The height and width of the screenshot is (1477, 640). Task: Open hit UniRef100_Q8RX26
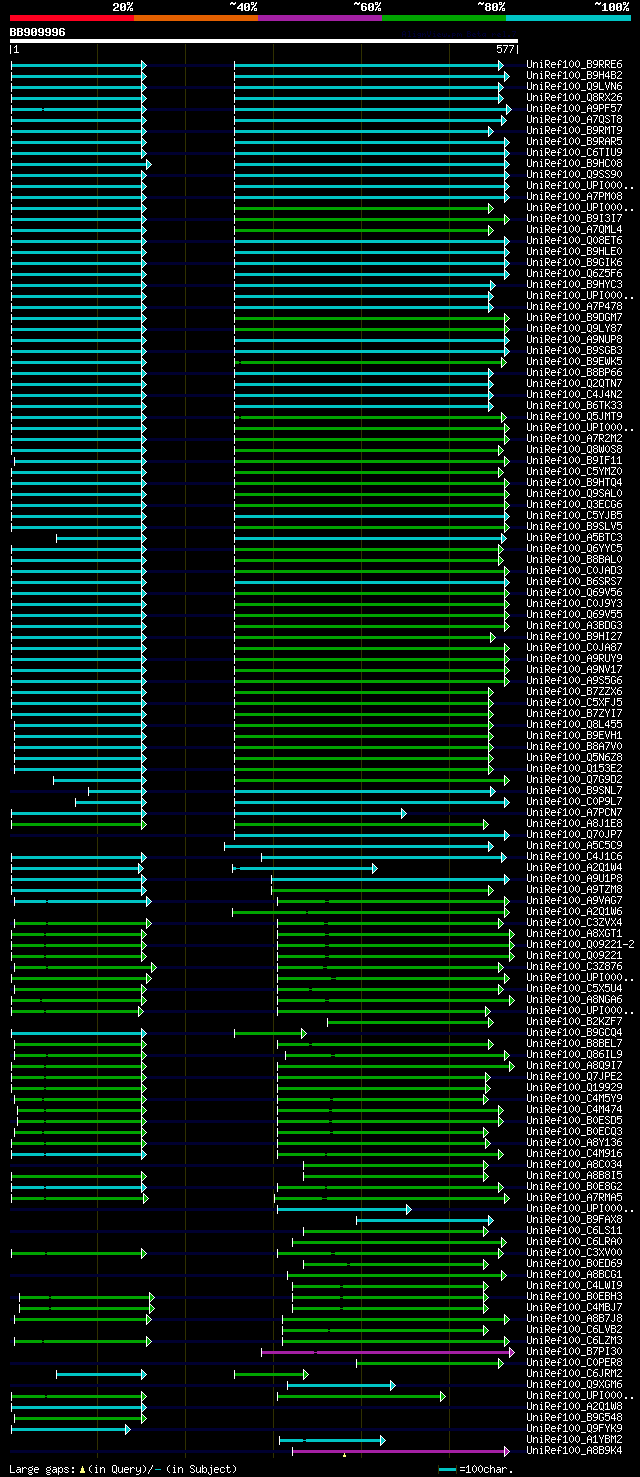574,98
